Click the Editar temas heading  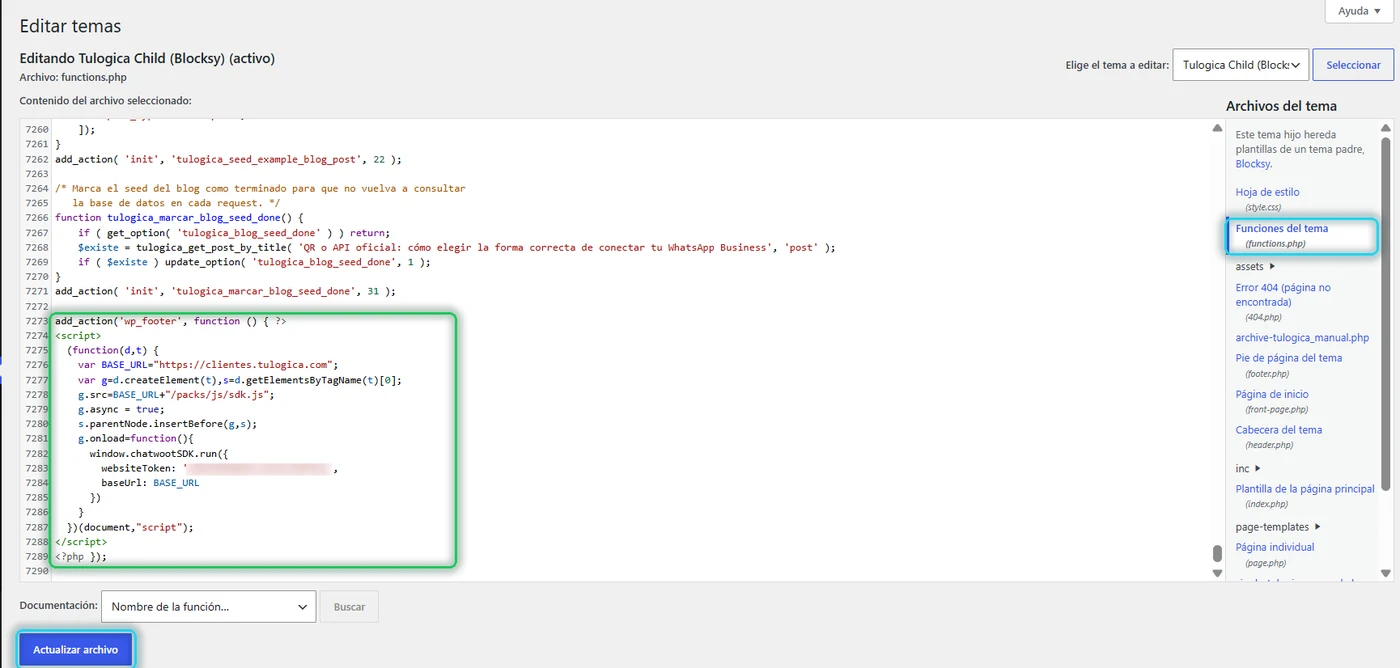[x=70, y=26]
